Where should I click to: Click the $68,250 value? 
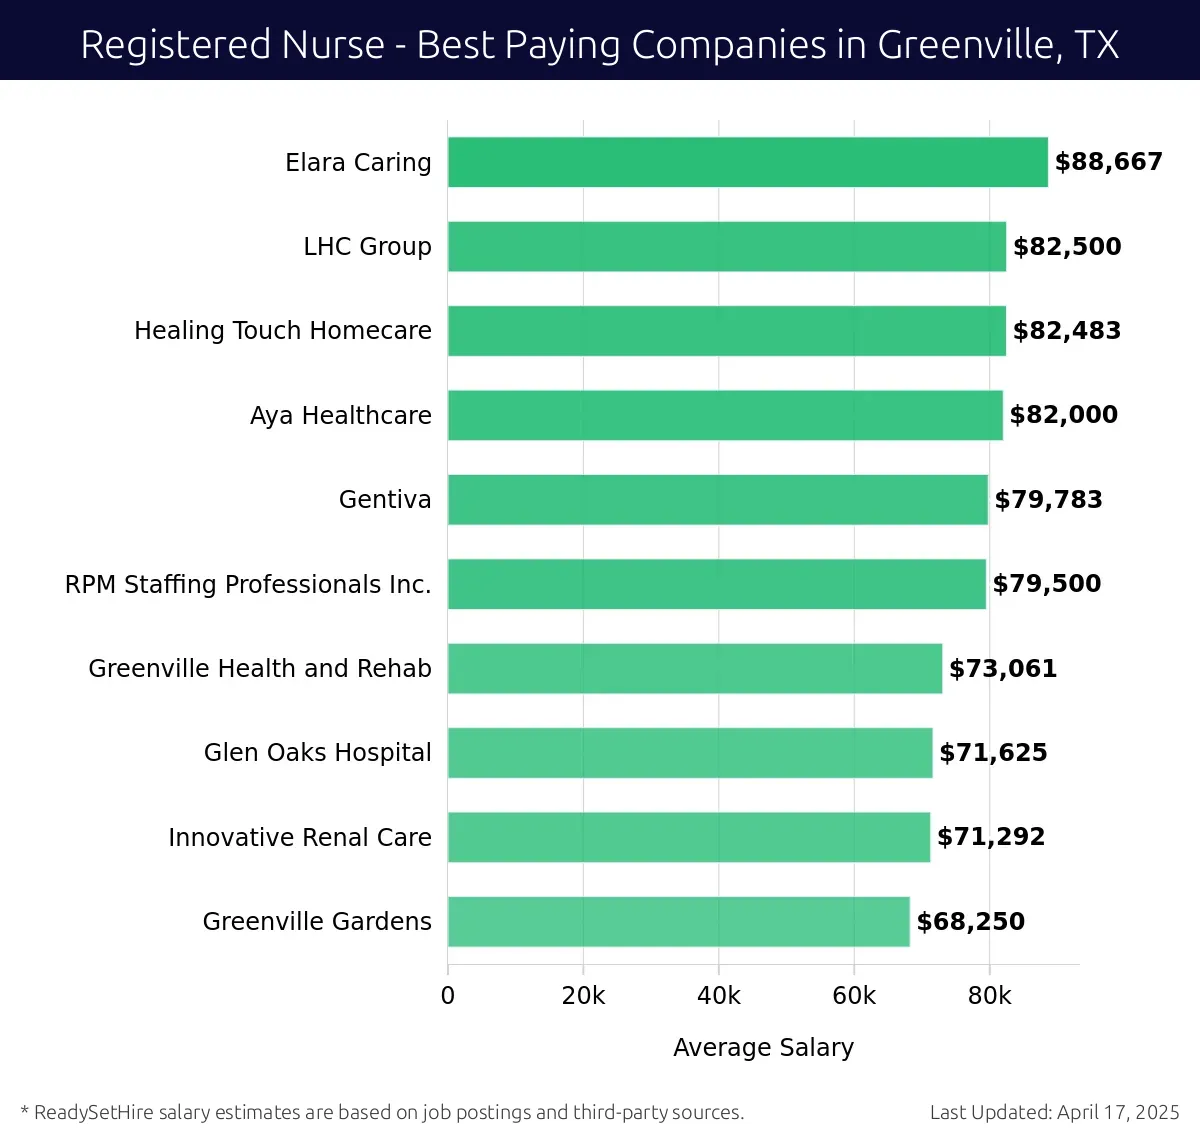(x=971, y=922)
